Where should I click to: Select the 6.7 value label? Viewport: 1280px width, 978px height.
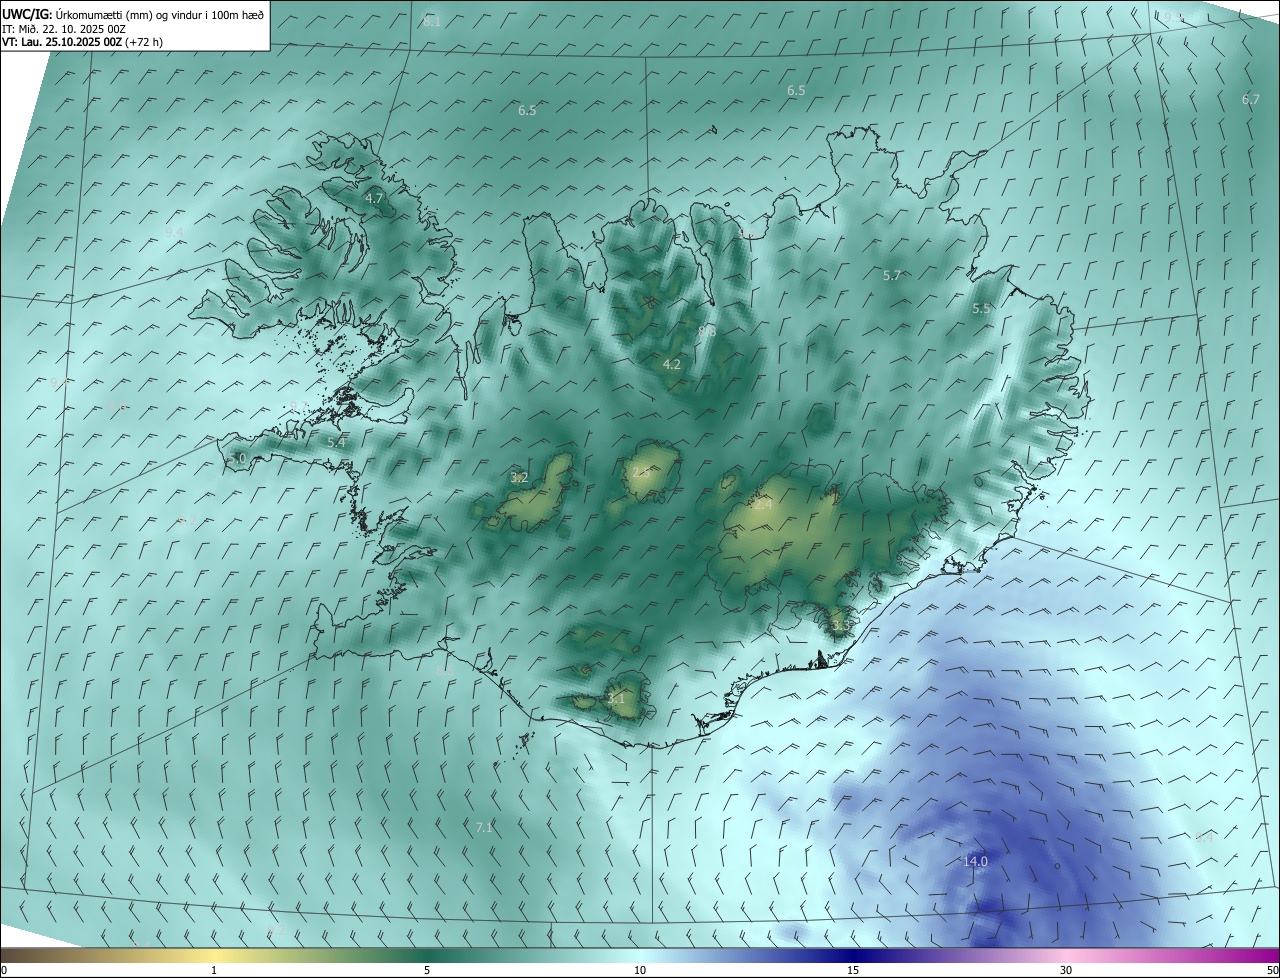point(1251,99)
